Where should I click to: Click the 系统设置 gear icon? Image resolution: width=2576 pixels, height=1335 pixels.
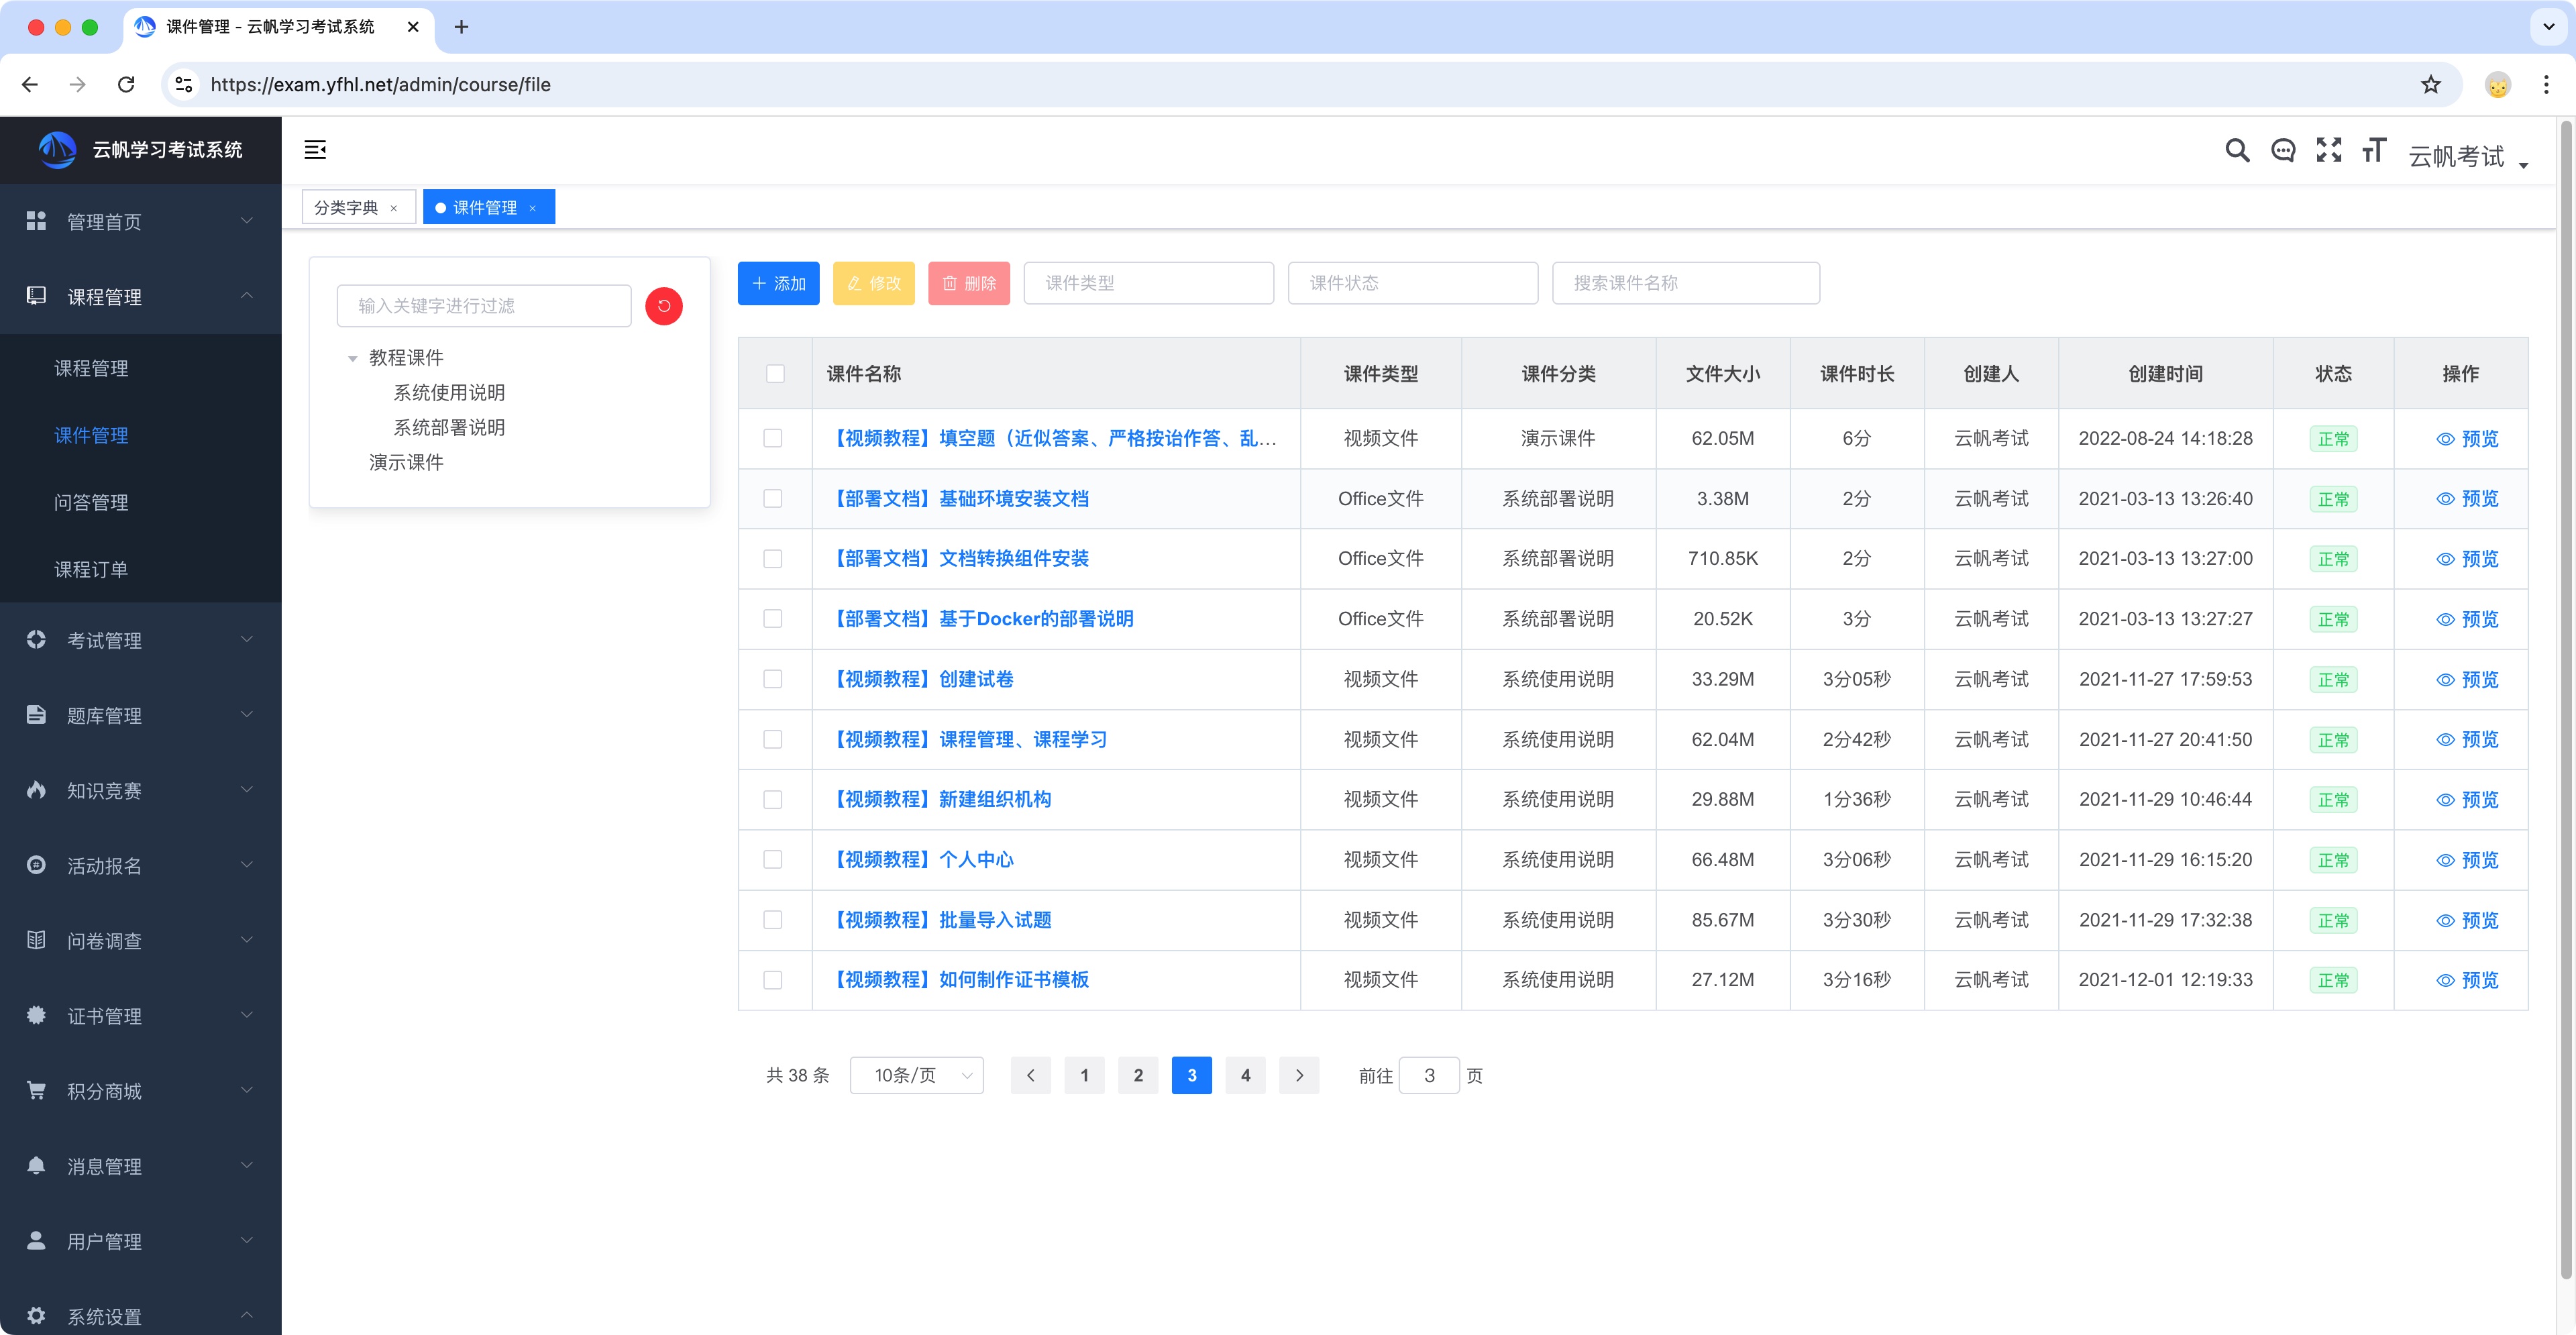point(36,1315)
